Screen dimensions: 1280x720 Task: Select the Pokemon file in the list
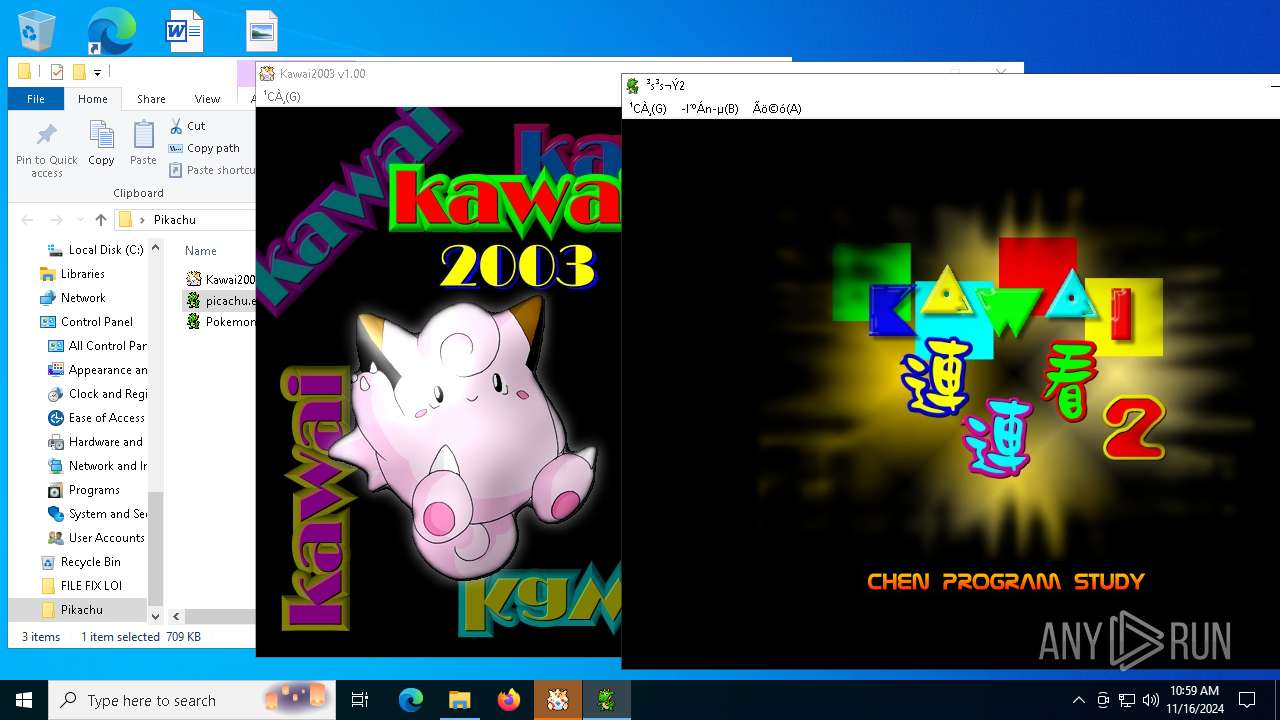click(x=221, y=322)
